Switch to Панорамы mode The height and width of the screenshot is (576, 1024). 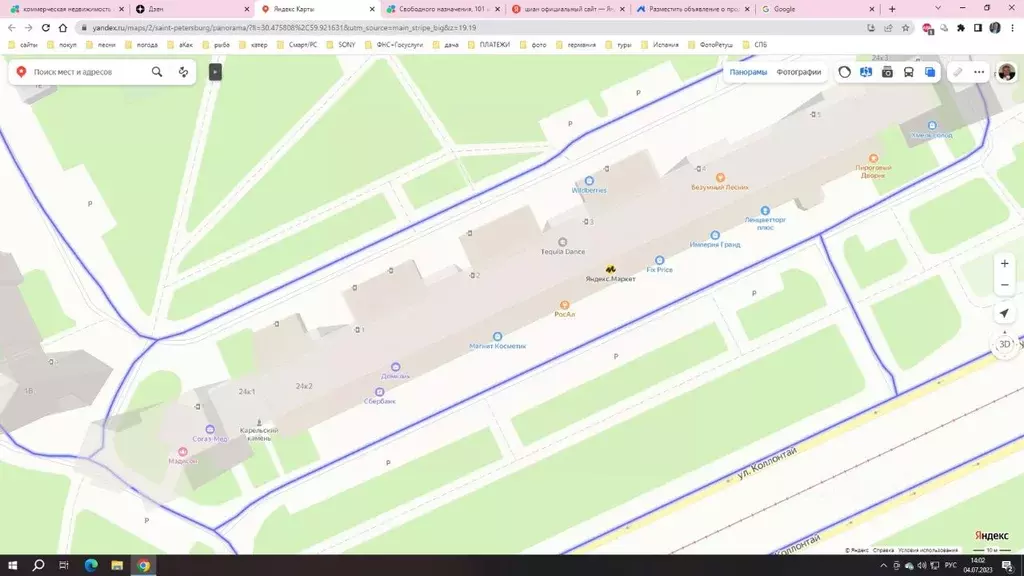click(748, 72)
